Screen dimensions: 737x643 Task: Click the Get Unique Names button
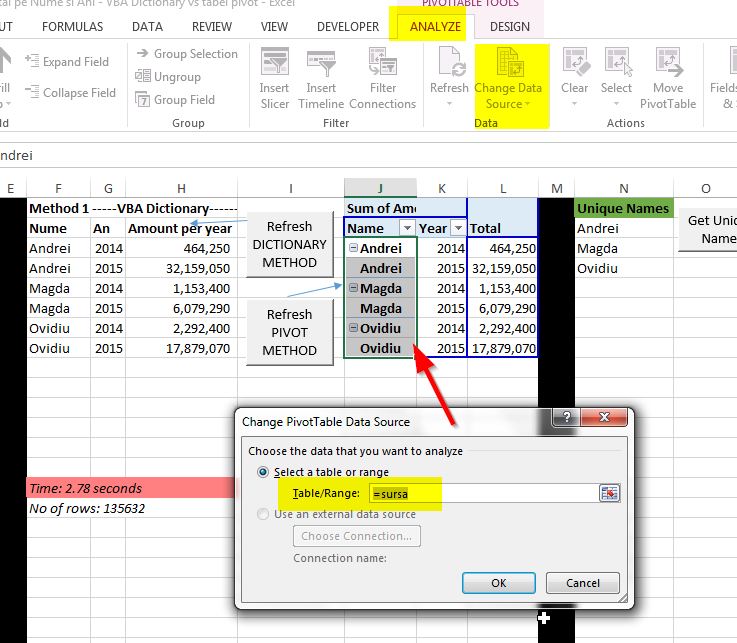coord(707,229)
